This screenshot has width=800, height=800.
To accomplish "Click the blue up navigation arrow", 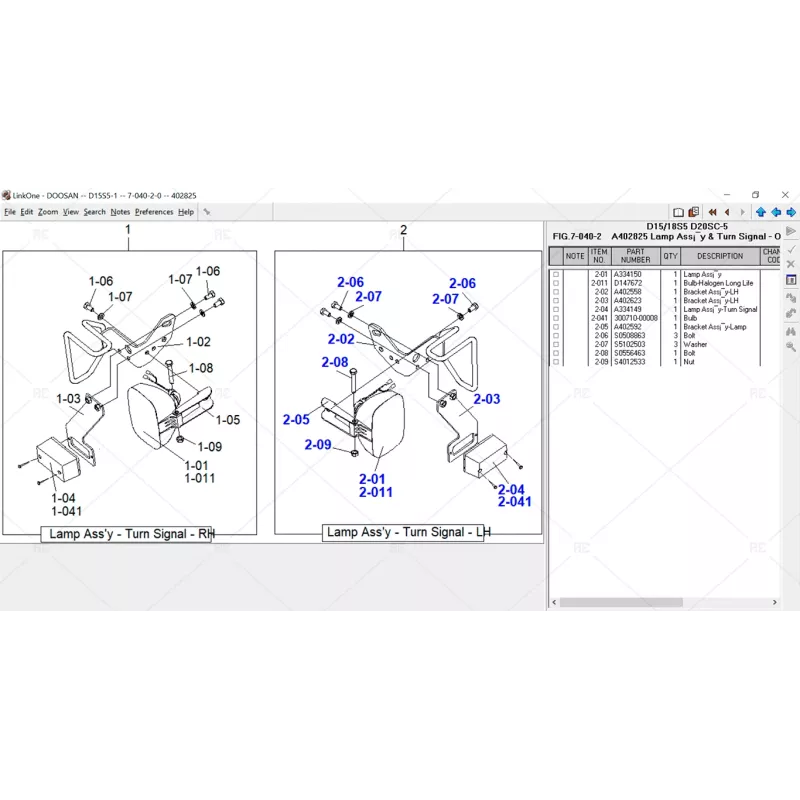I will pos(761,212).
